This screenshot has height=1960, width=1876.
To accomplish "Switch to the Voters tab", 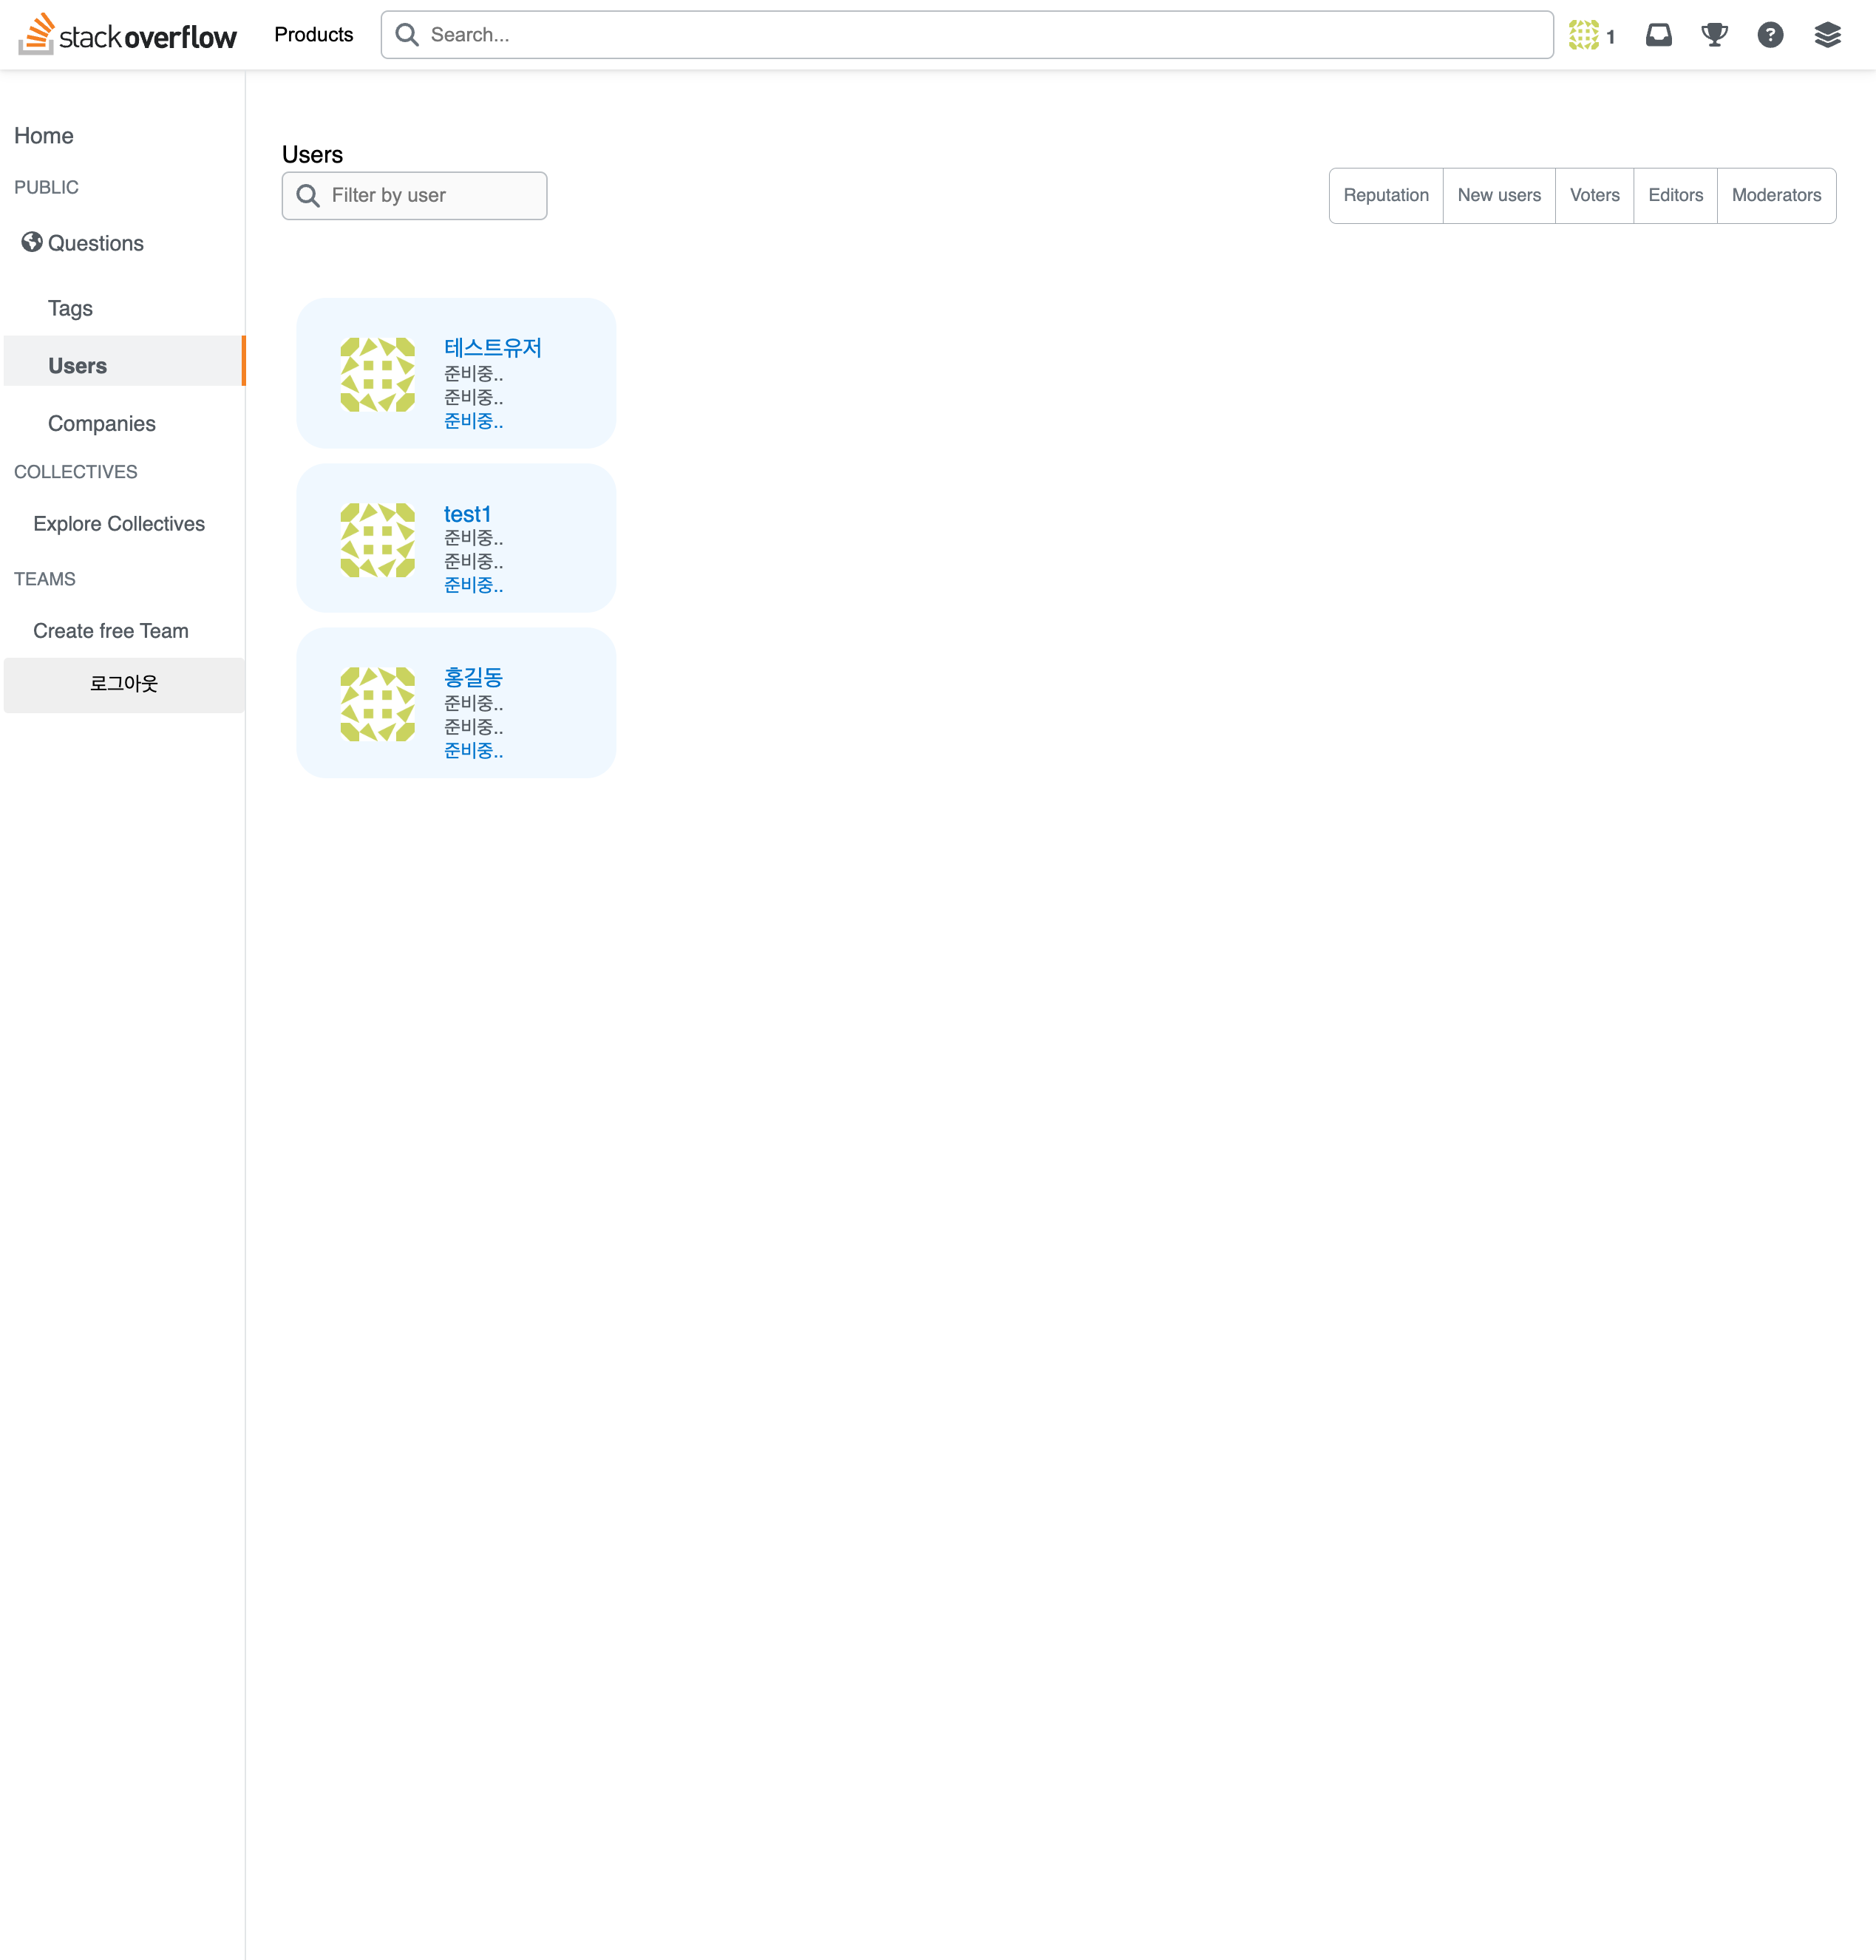I will [1594, 196].
